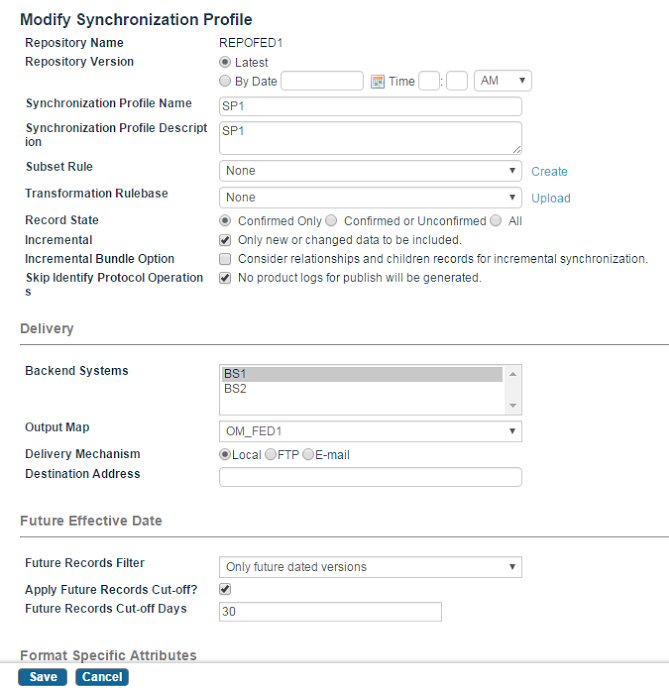Open the AM/PM dropdown
Viewport: 669px width, 691px height.
503,81
